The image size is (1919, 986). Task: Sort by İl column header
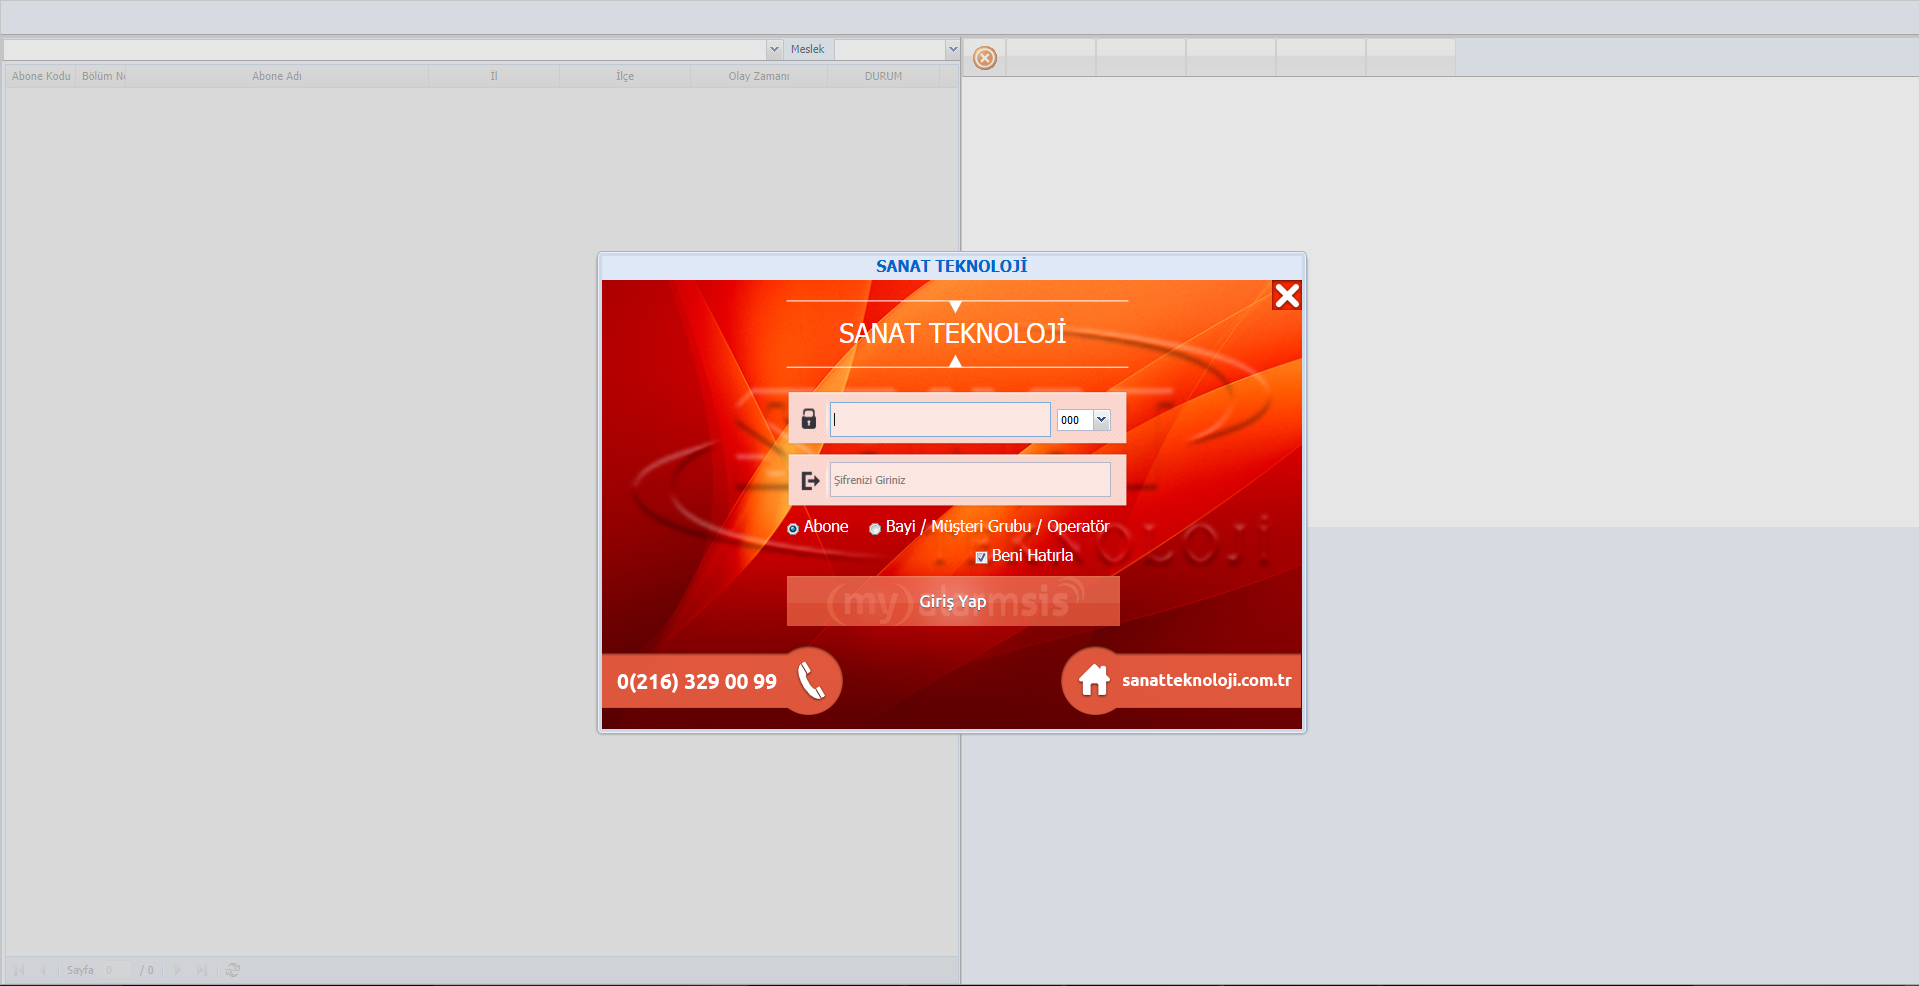tap(494, 76)
